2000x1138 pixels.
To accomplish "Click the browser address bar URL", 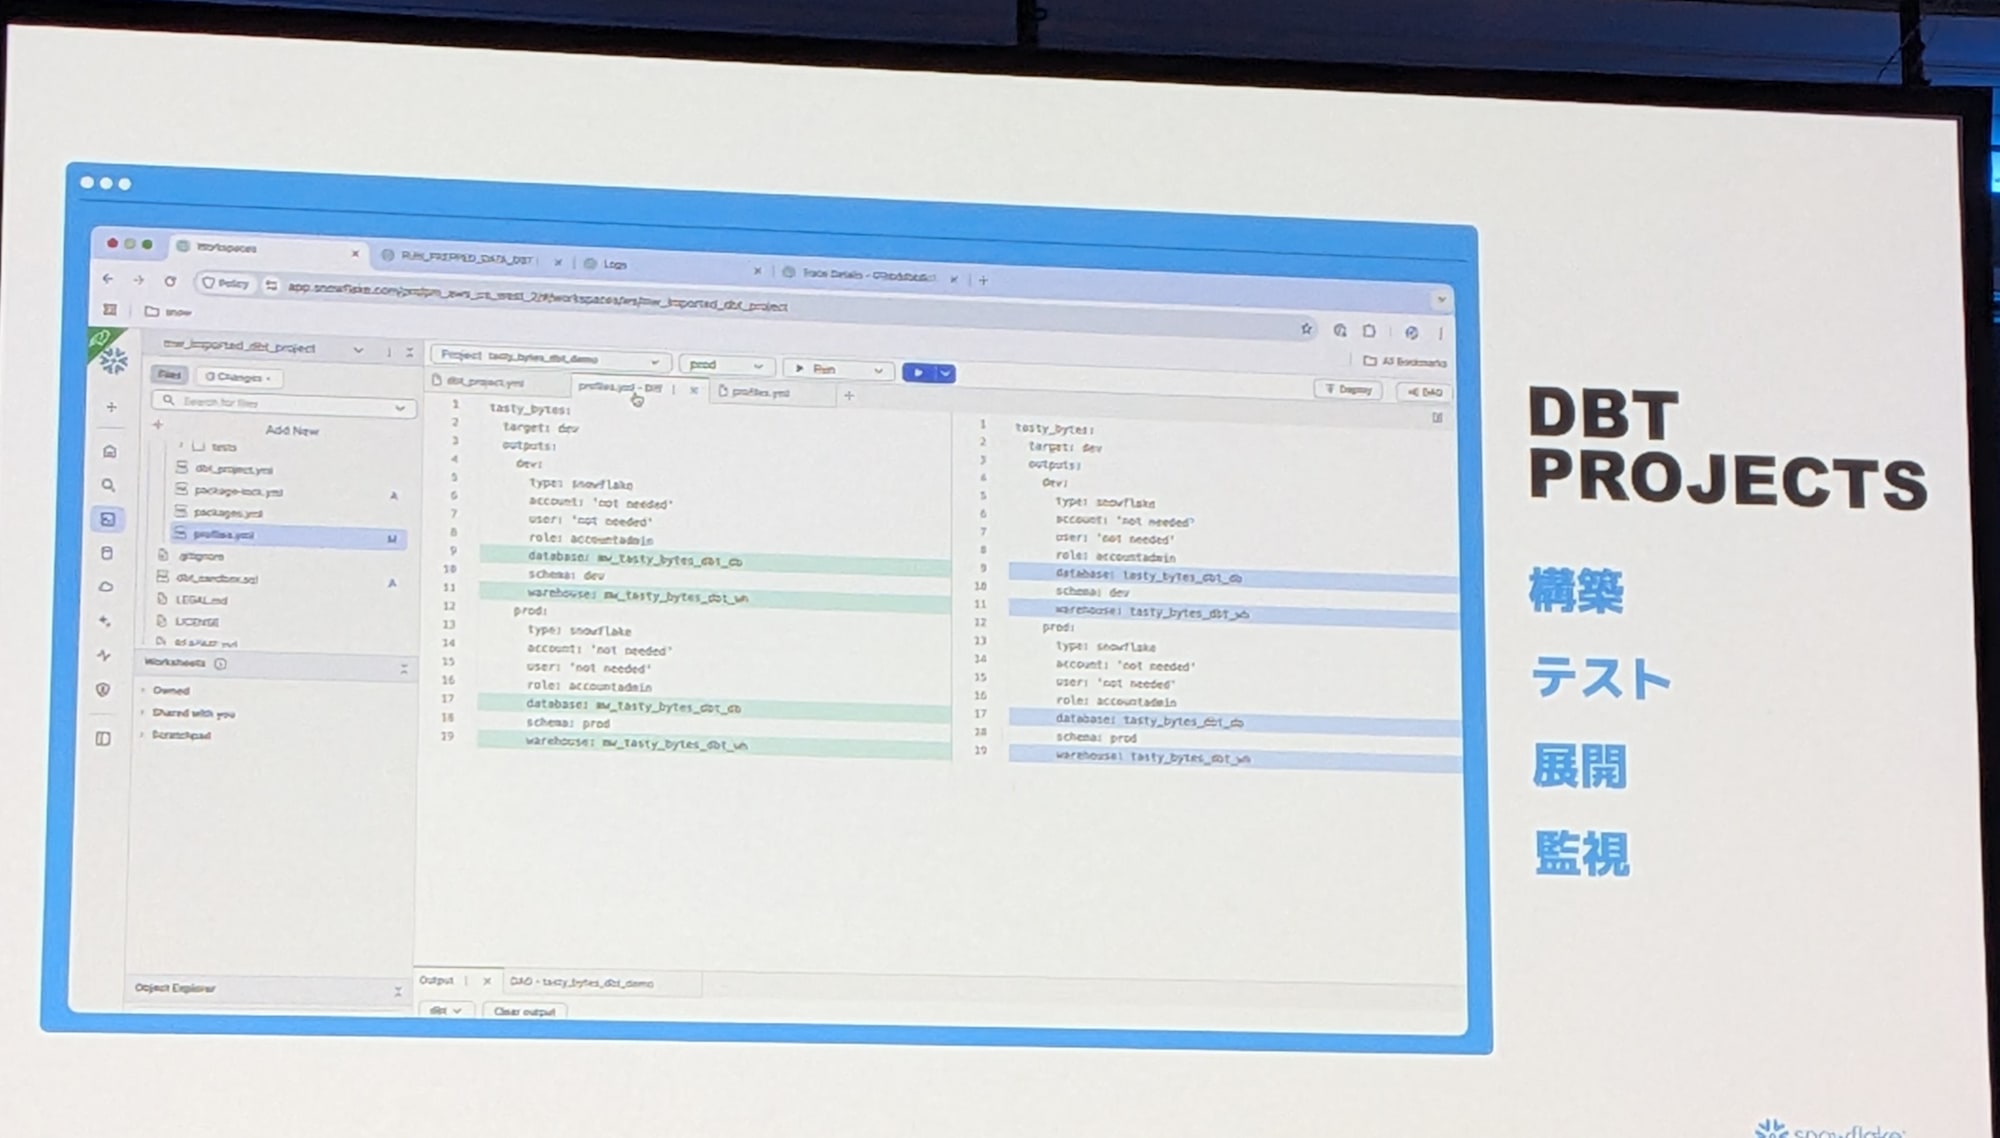I will tap(538, 297).
